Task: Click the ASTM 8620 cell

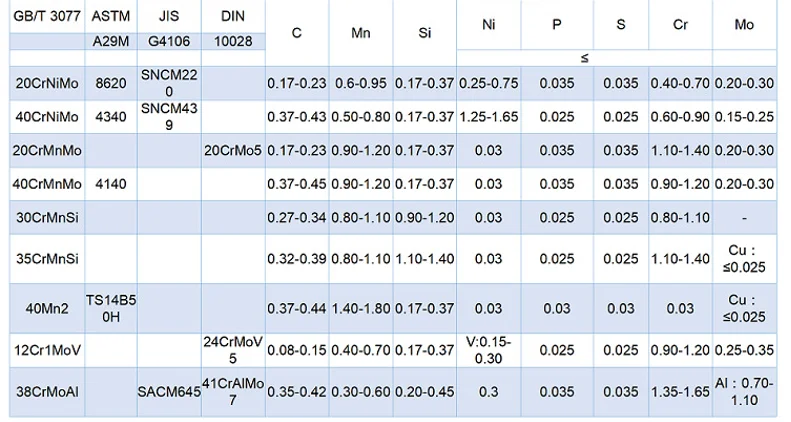Action: (x=111, y=83)
